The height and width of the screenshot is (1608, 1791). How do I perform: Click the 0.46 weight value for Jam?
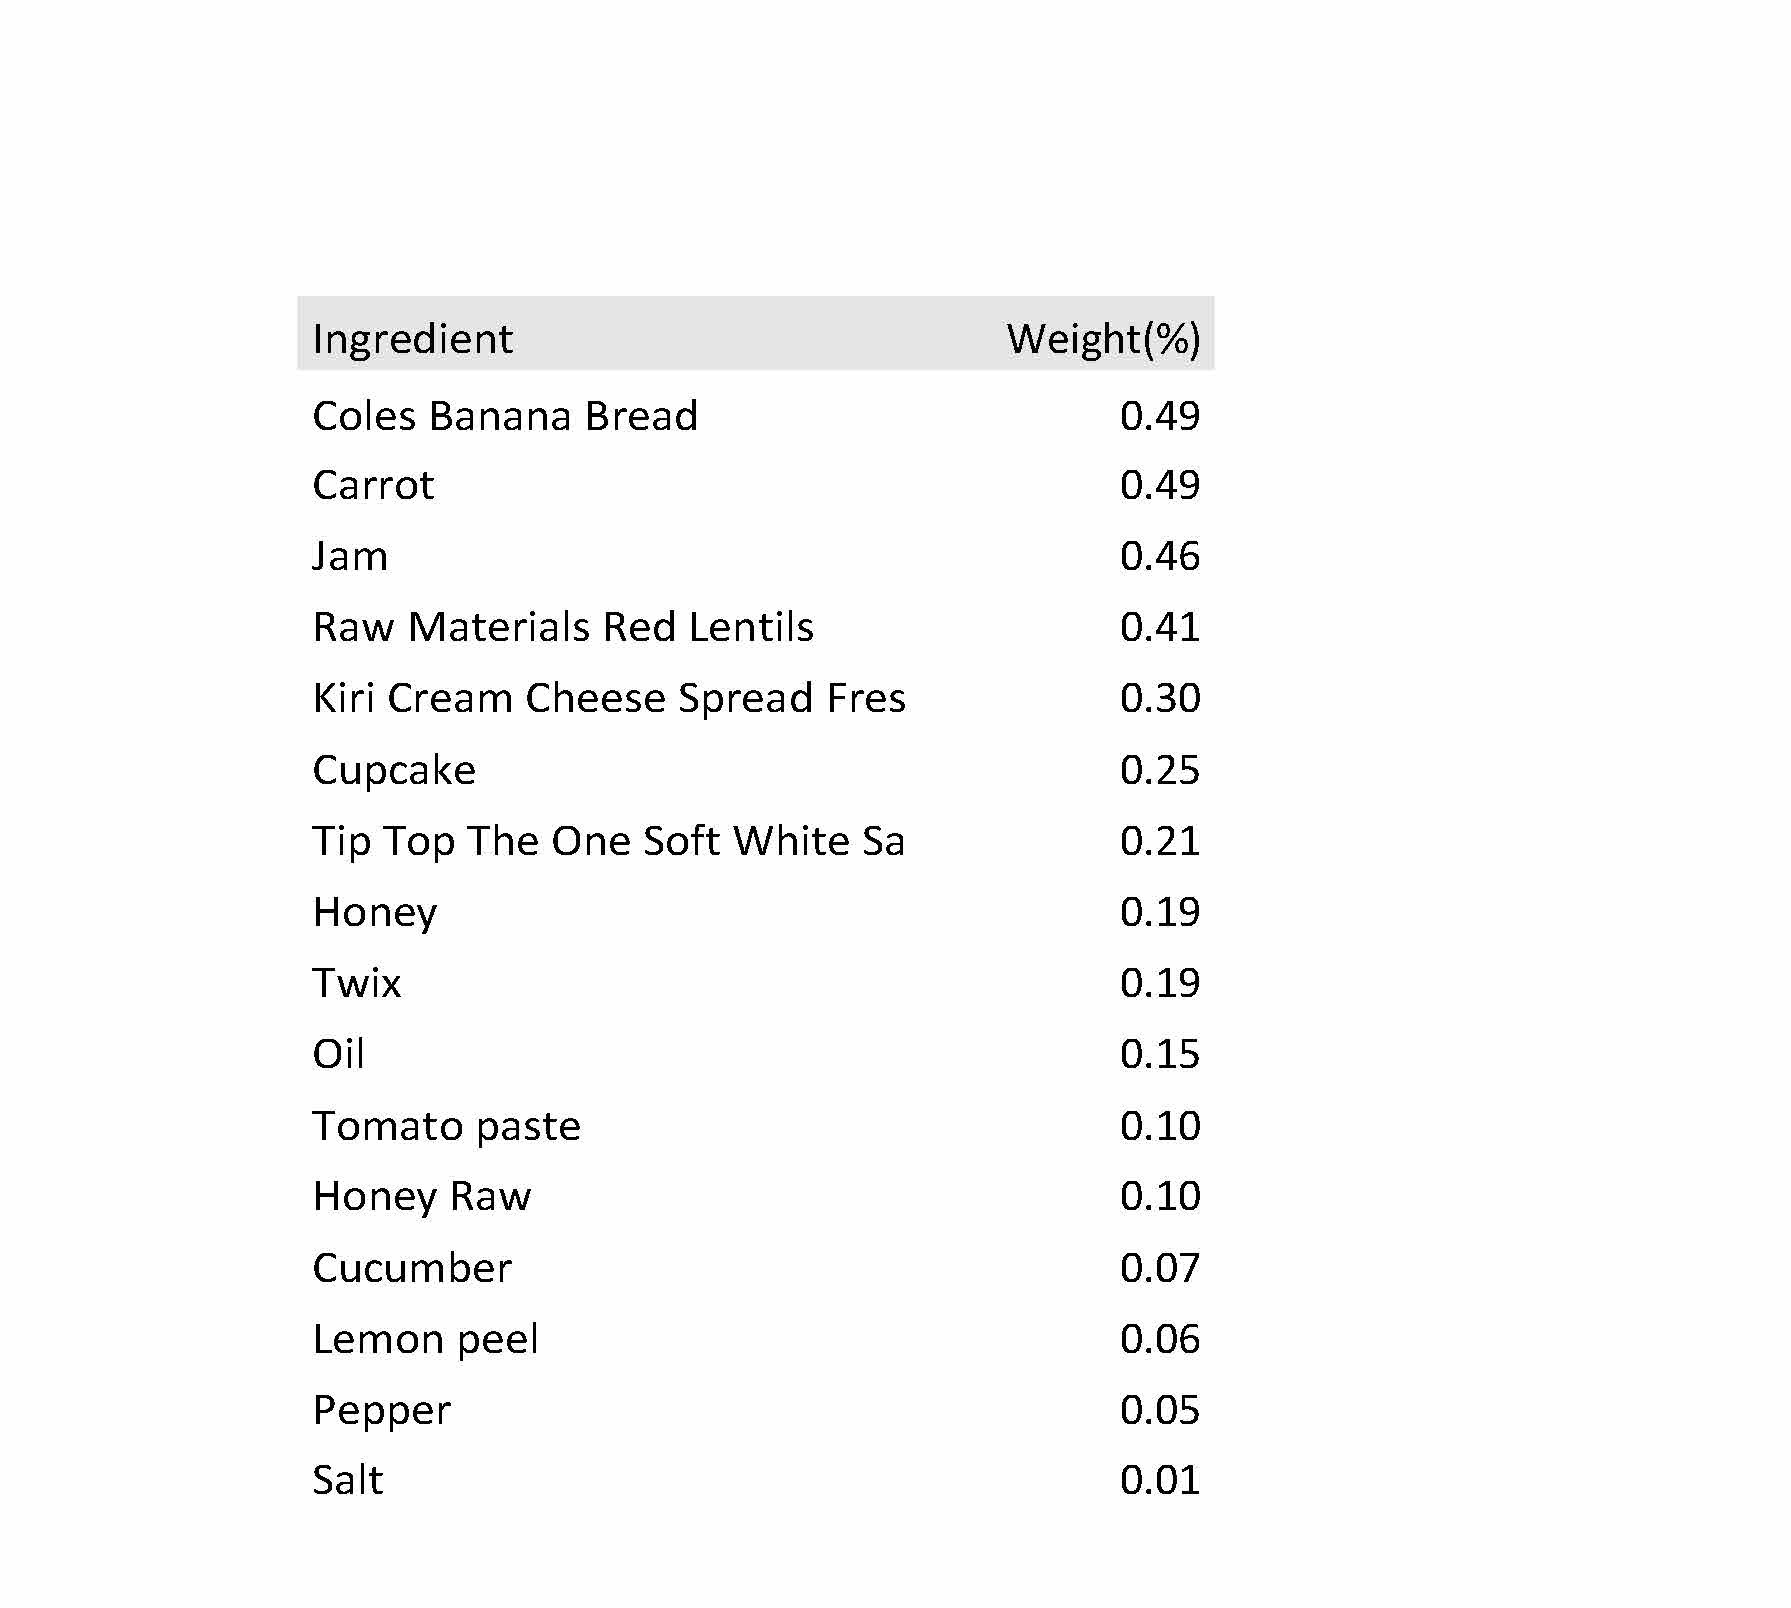click(x=1159, y=556)
